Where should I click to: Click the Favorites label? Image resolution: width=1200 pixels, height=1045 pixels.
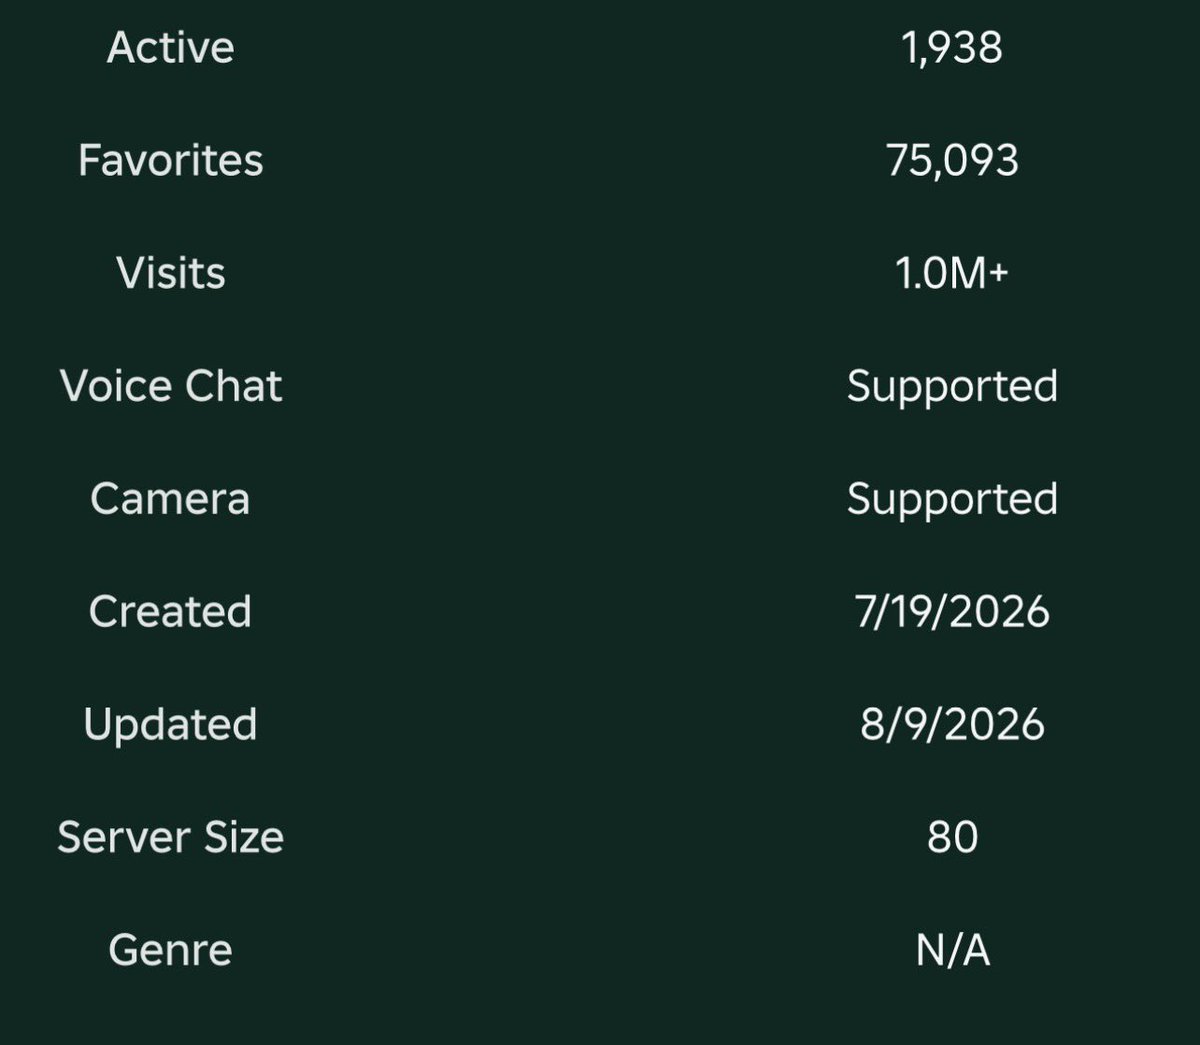coord(170,160)
